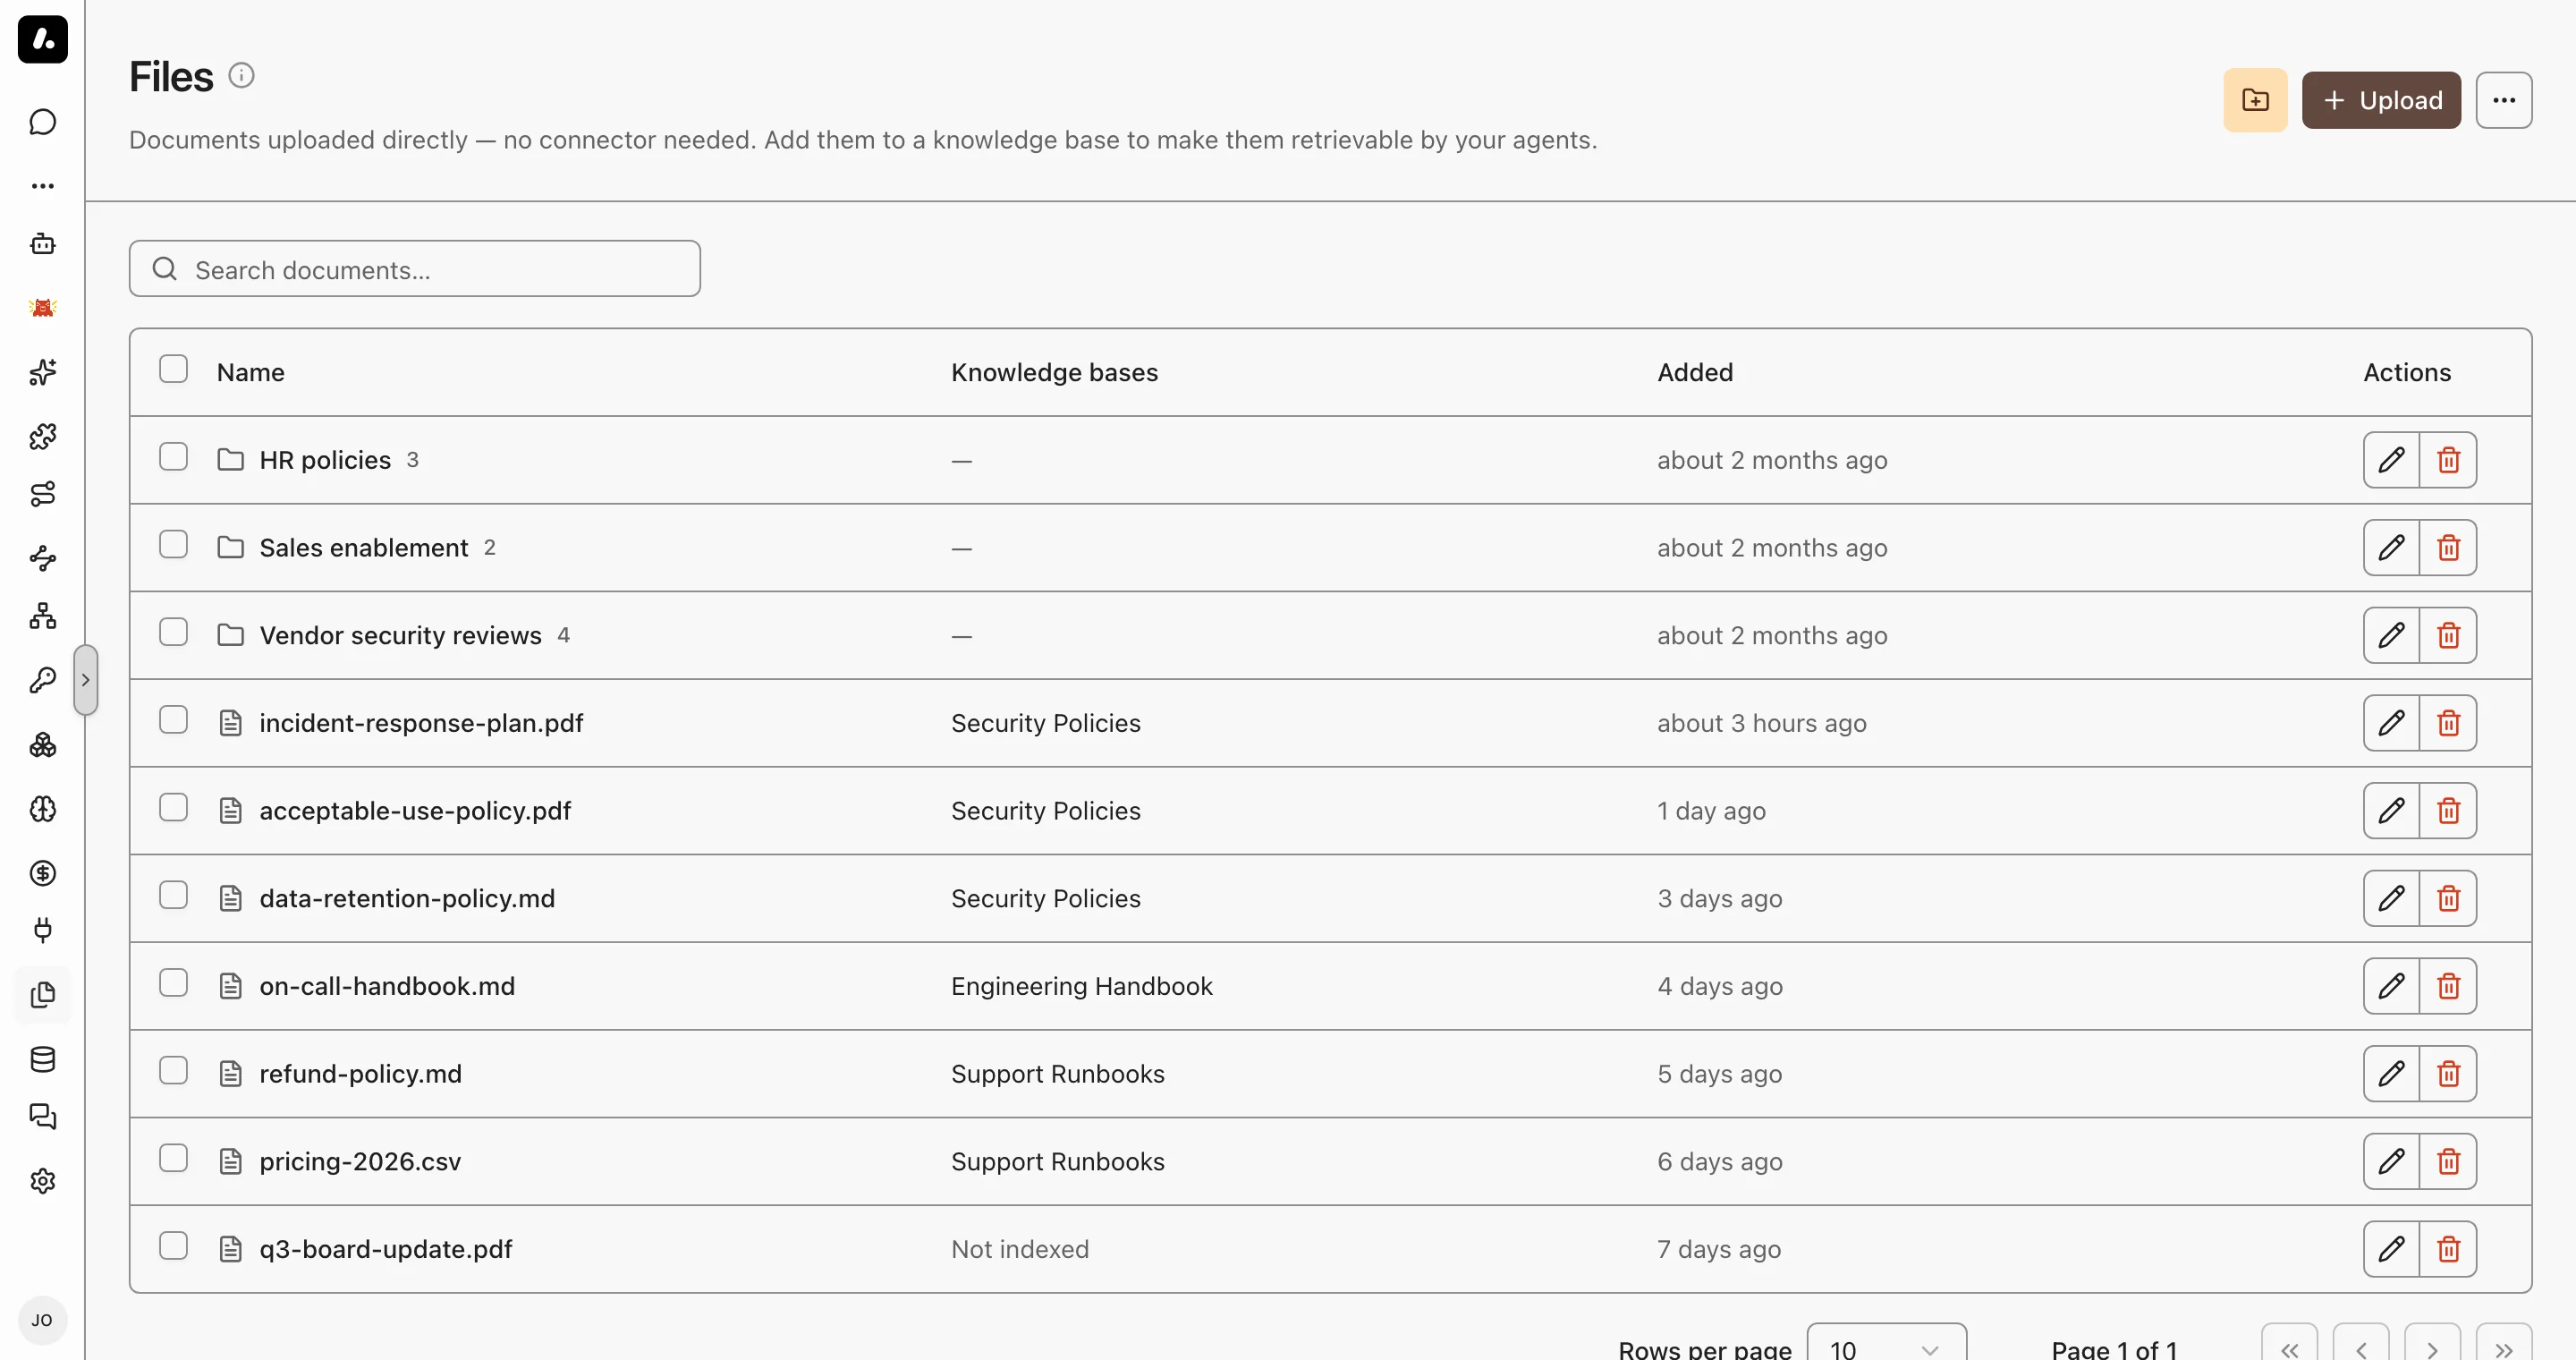This screenshot has width=2576, height=1360.
Task: Check the q3-board-update.pdf checkbox
Action: pyautogui.click(x=173, y=1246)
